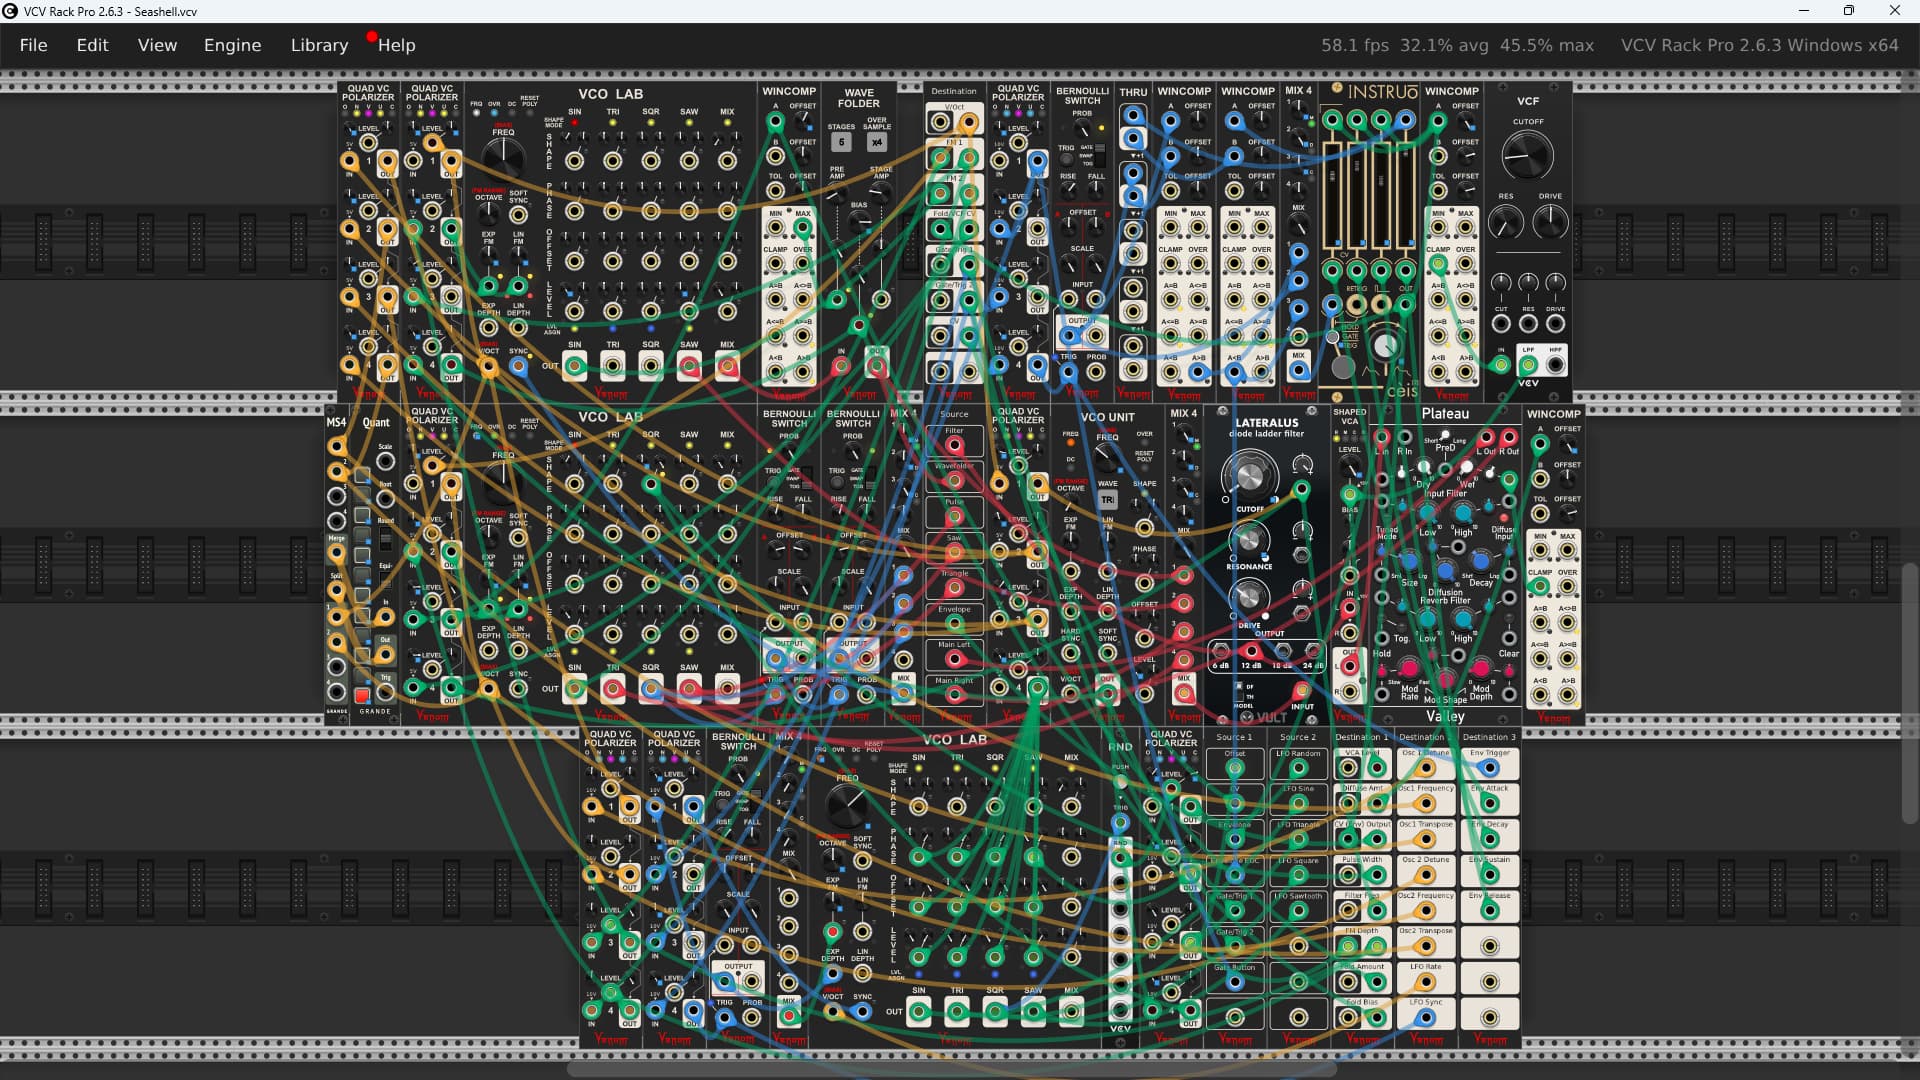
Task: Click Wave Folder OUT jack
Action: (x=877, y=366)
